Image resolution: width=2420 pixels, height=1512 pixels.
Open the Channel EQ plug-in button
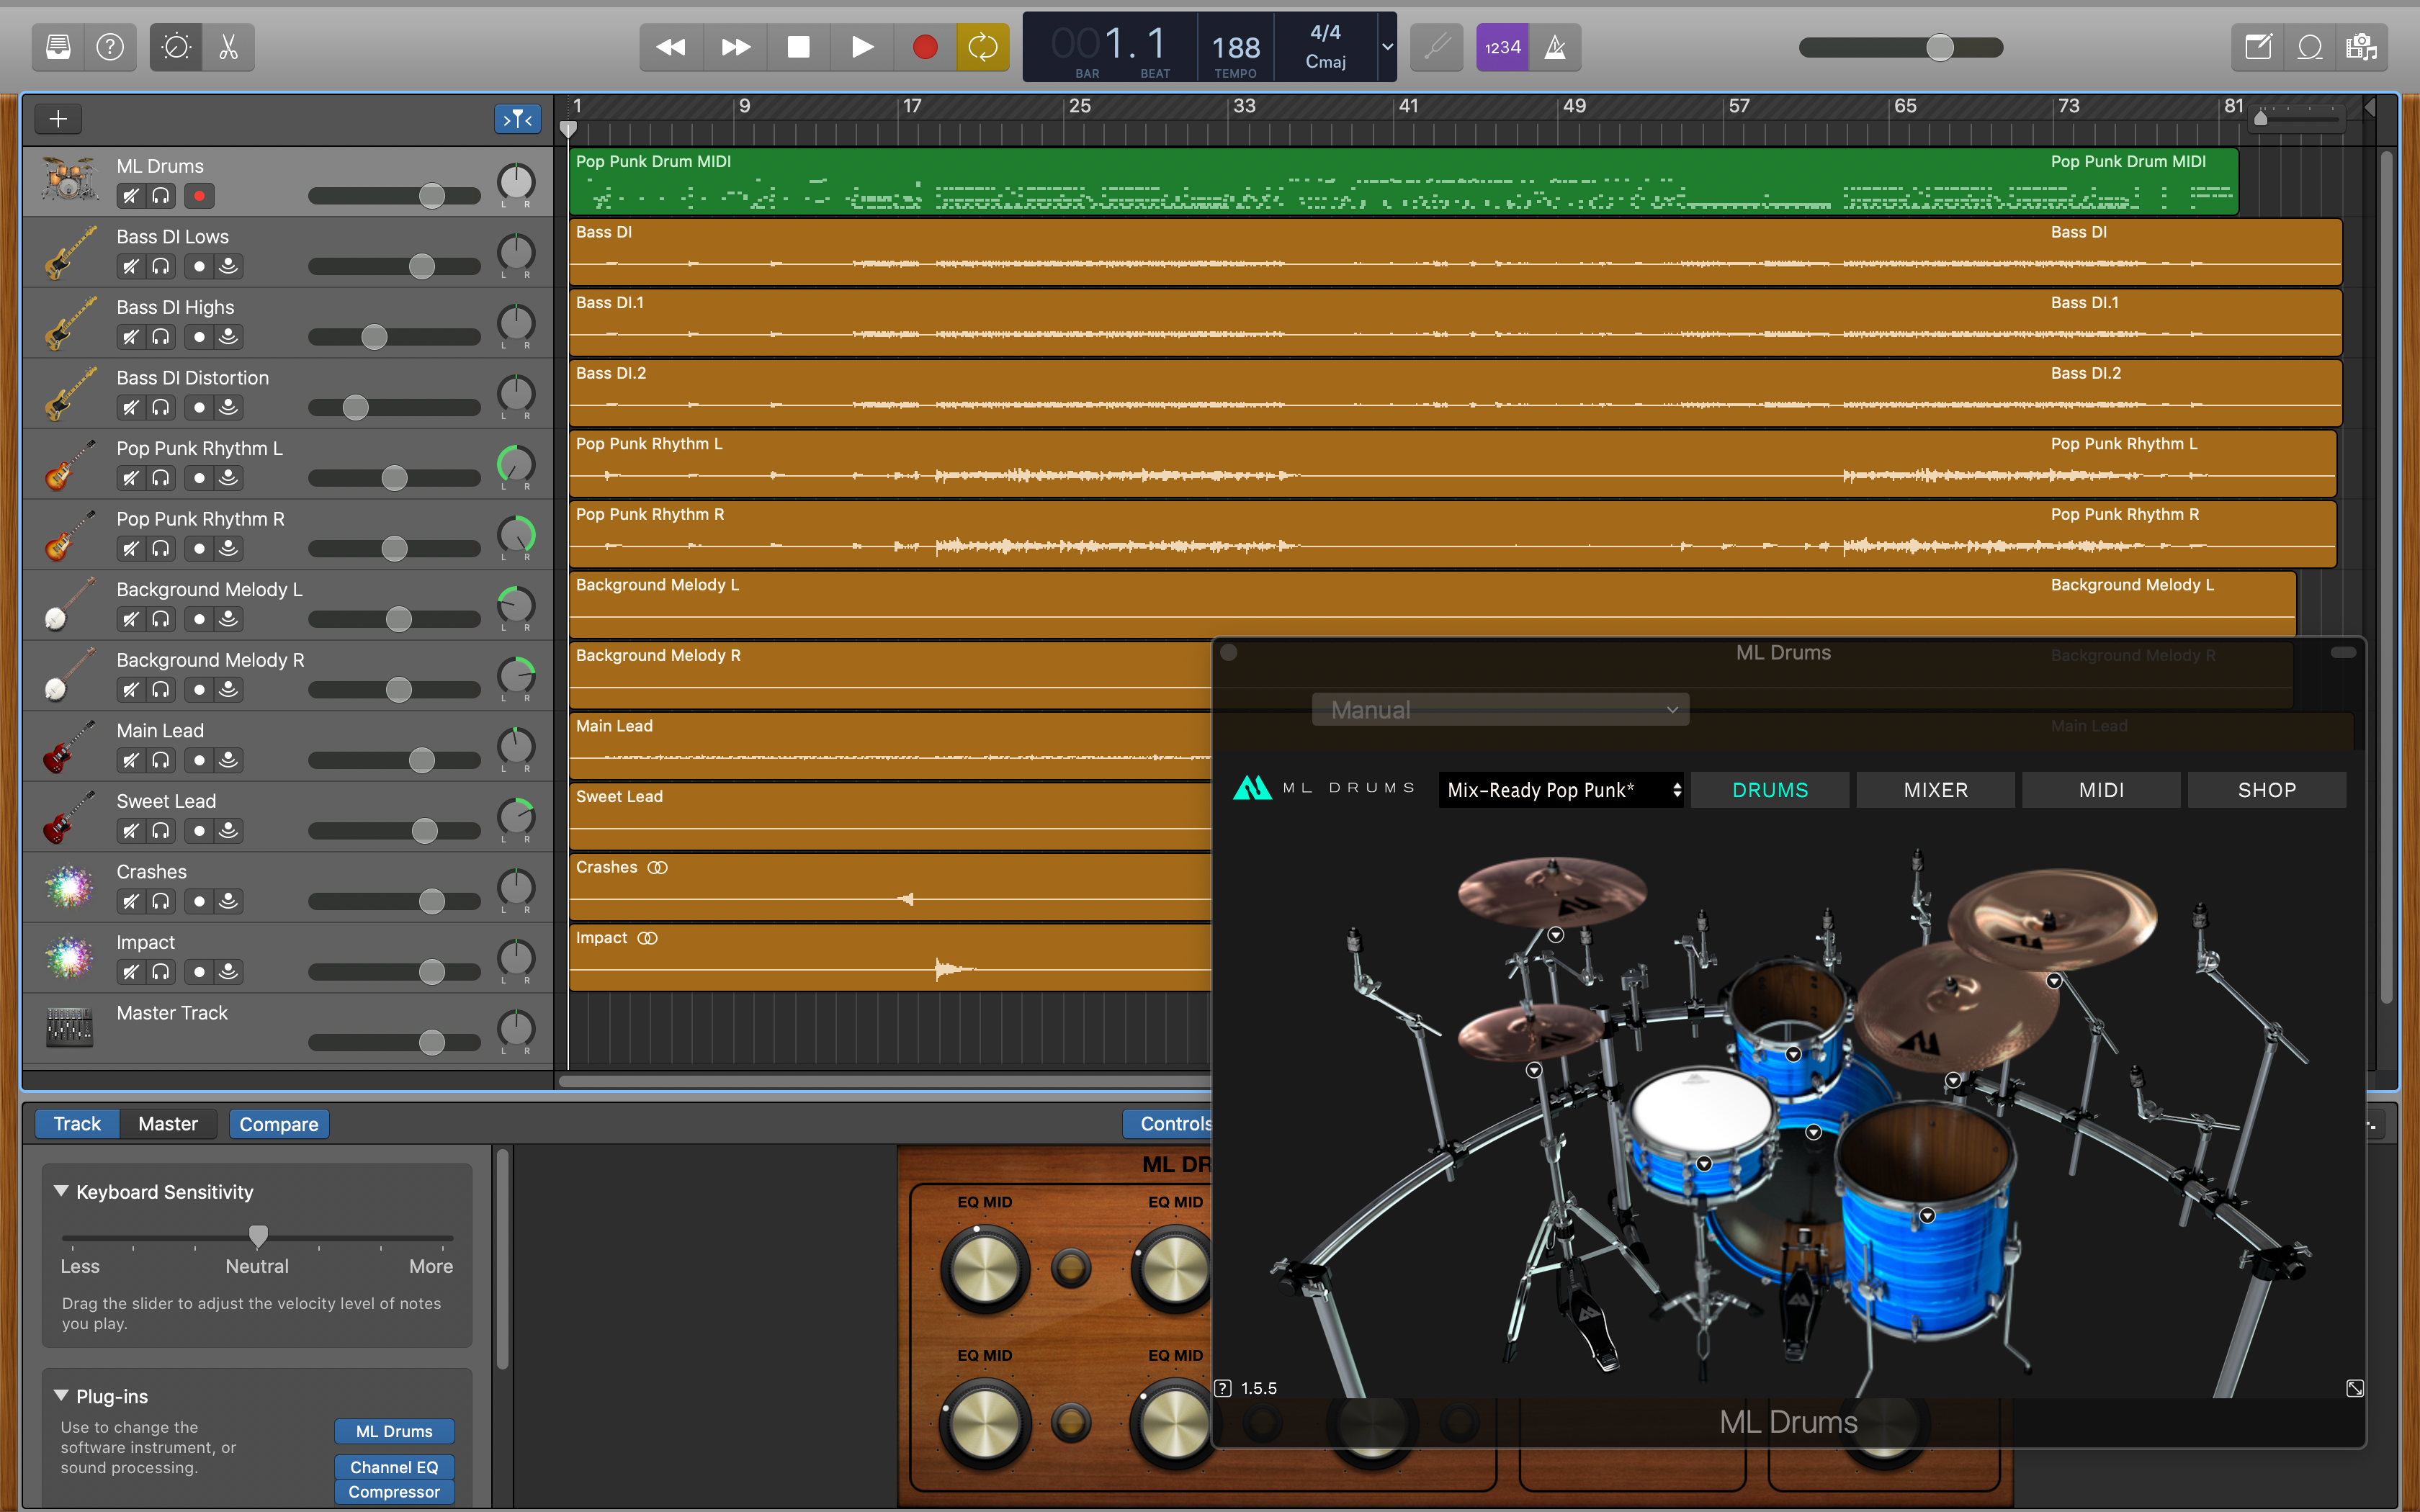click(394, 1467)
